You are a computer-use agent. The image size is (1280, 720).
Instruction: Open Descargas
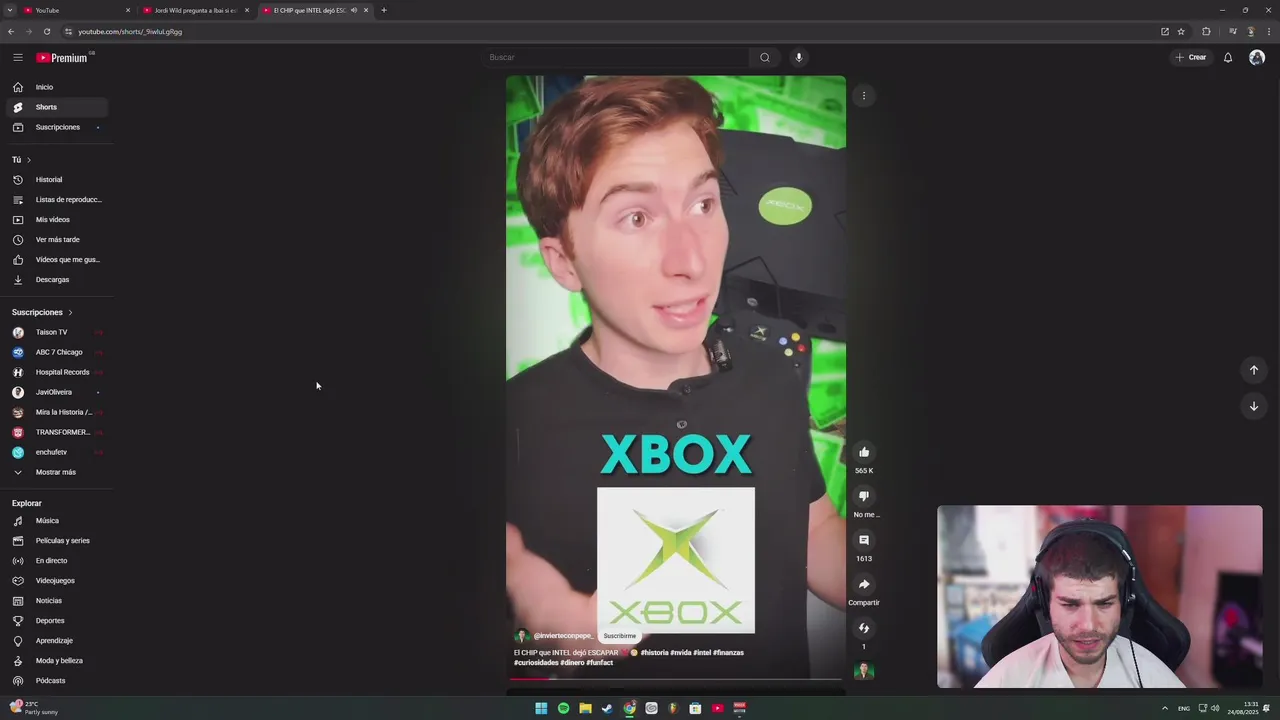(57, 280)
